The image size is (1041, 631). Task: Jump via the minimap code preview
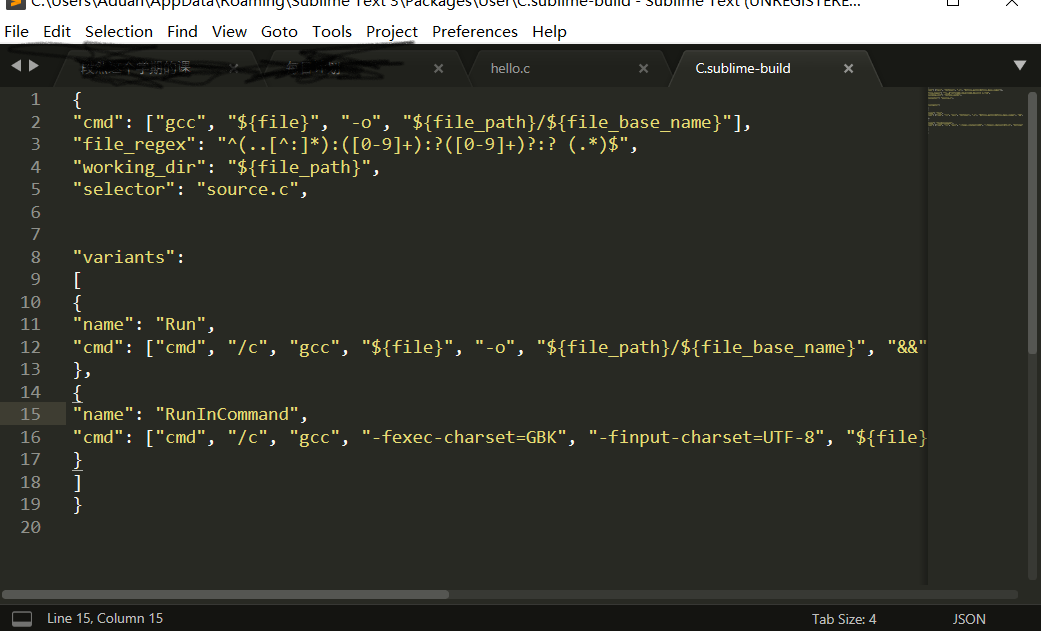click(976, 110)
